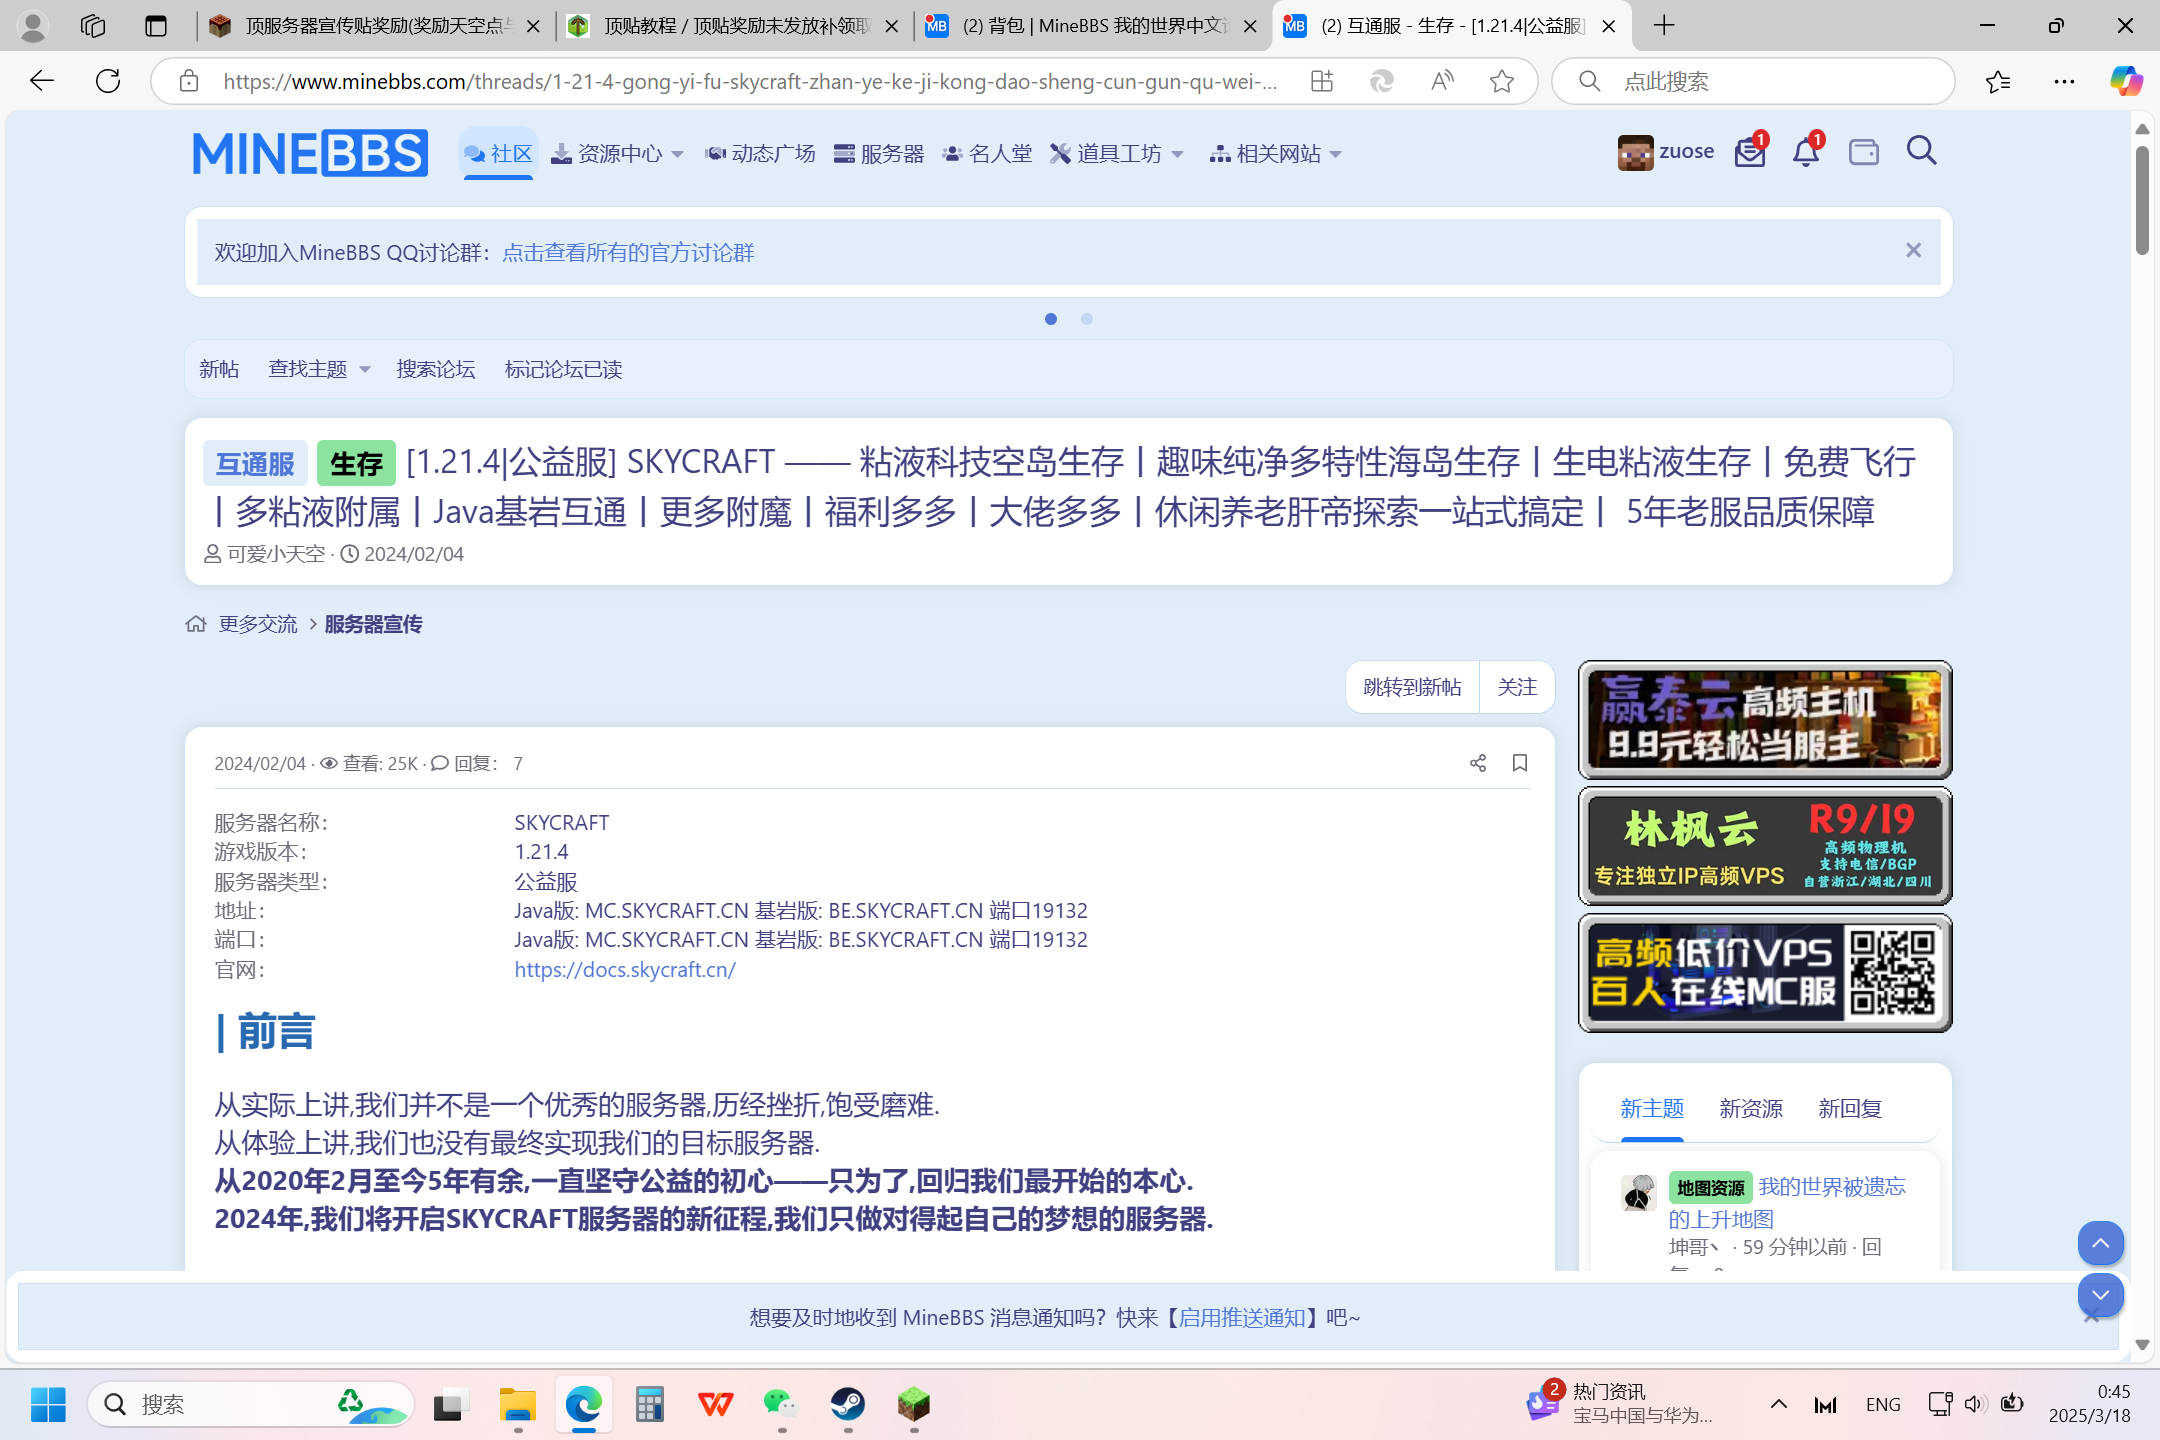Open the Windows Start menu
Screen dimensions: 2160x1440
coord(48,1404)
